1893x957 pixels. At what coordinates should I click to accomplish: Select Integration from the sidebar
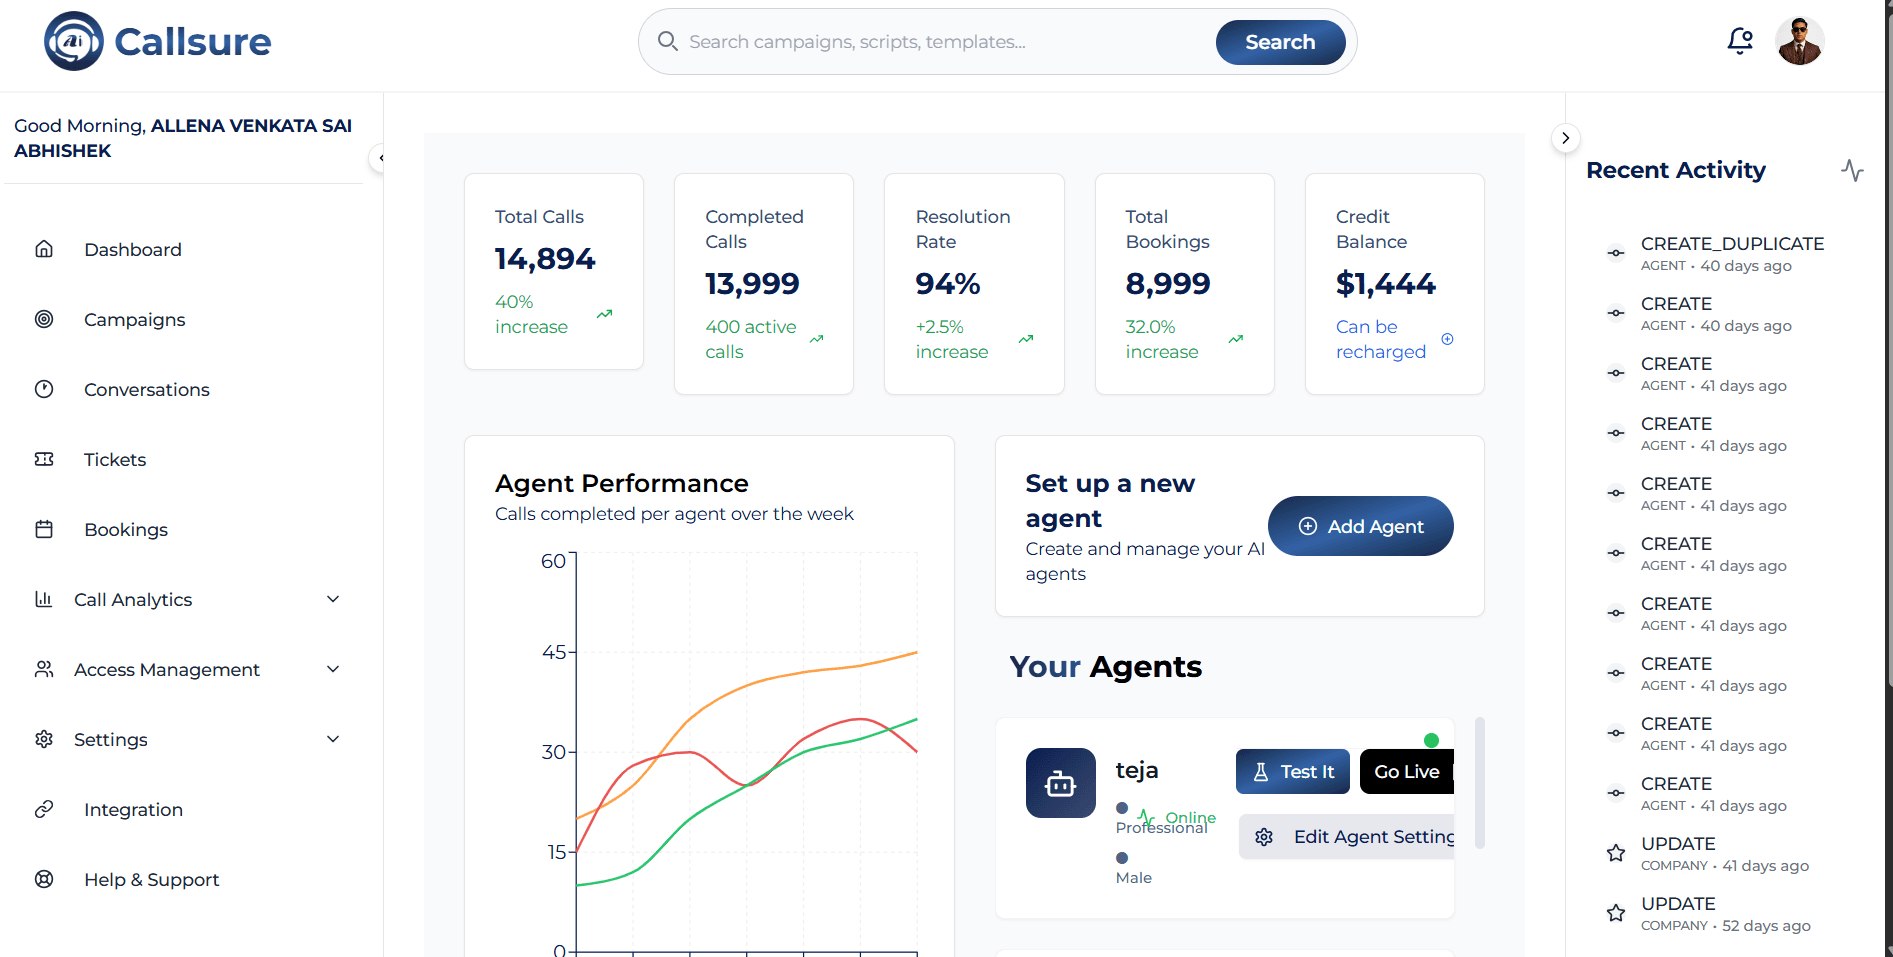[132, 809]
